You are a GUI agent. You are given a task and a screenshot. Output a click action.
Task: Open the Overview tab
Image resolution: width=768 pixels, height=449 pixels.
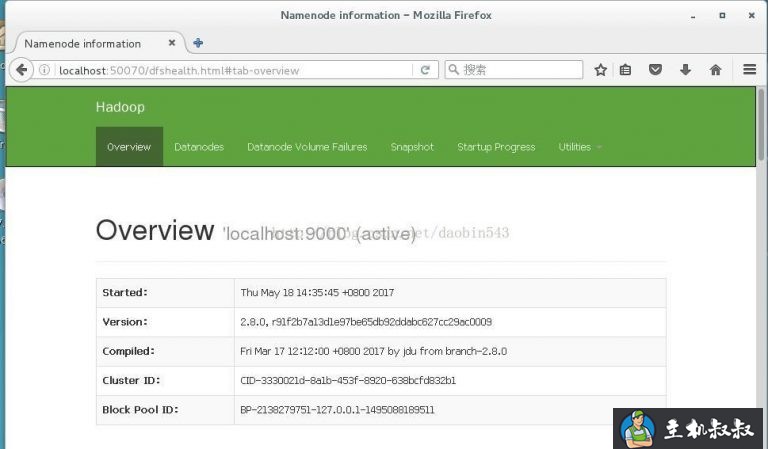[x=129, y=147]
